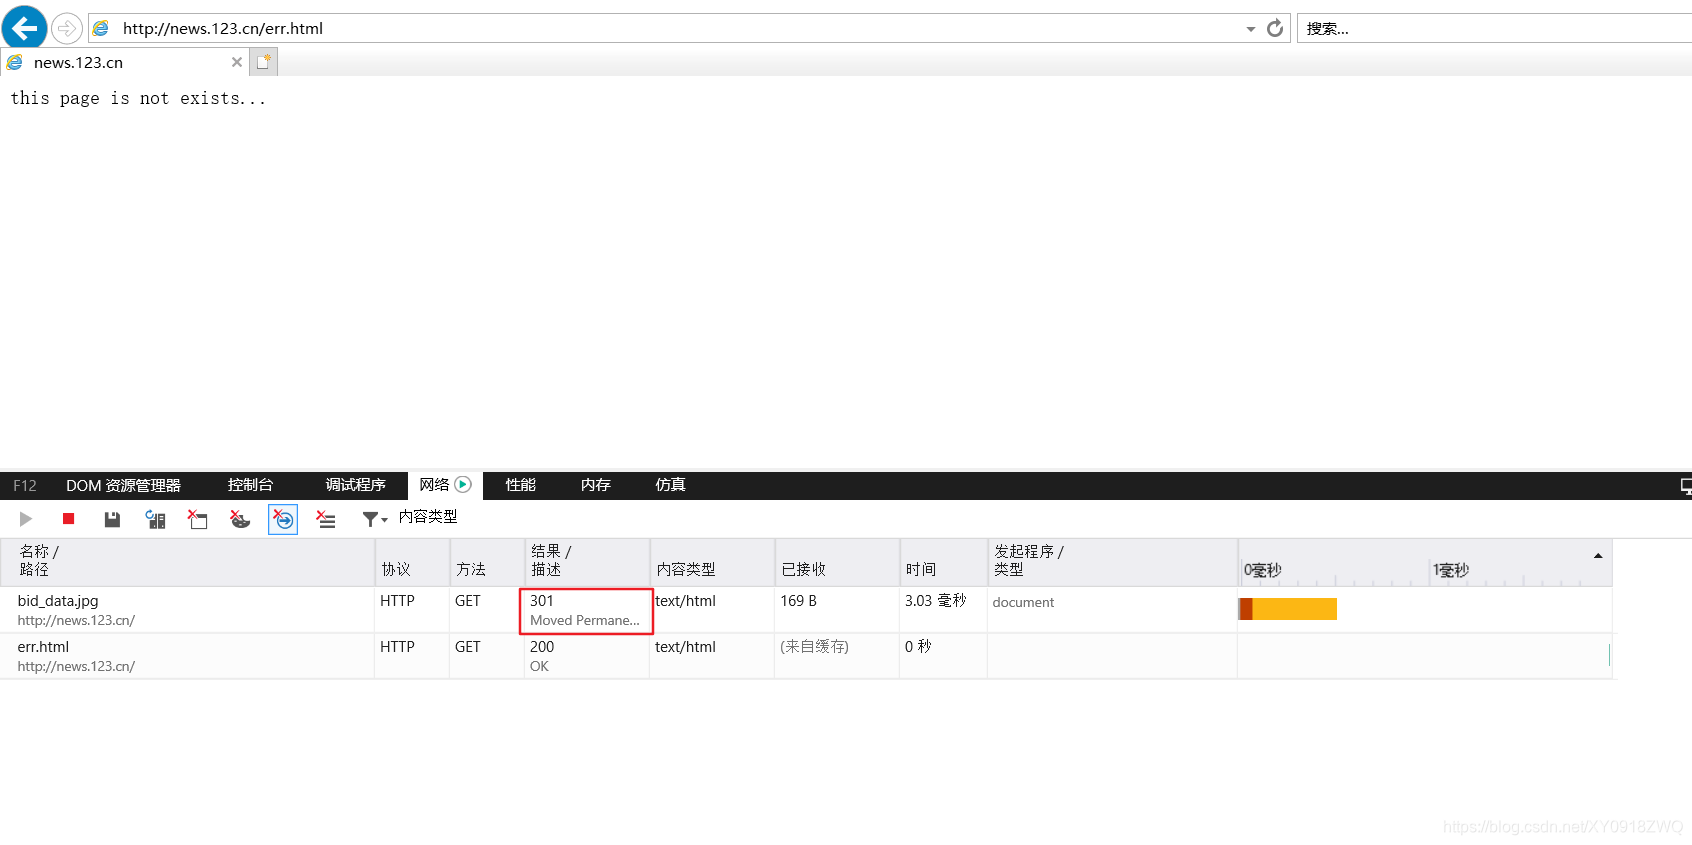Start network capture with the play icon
Screen dimensions: 1692x845
[x=26, y=519]
